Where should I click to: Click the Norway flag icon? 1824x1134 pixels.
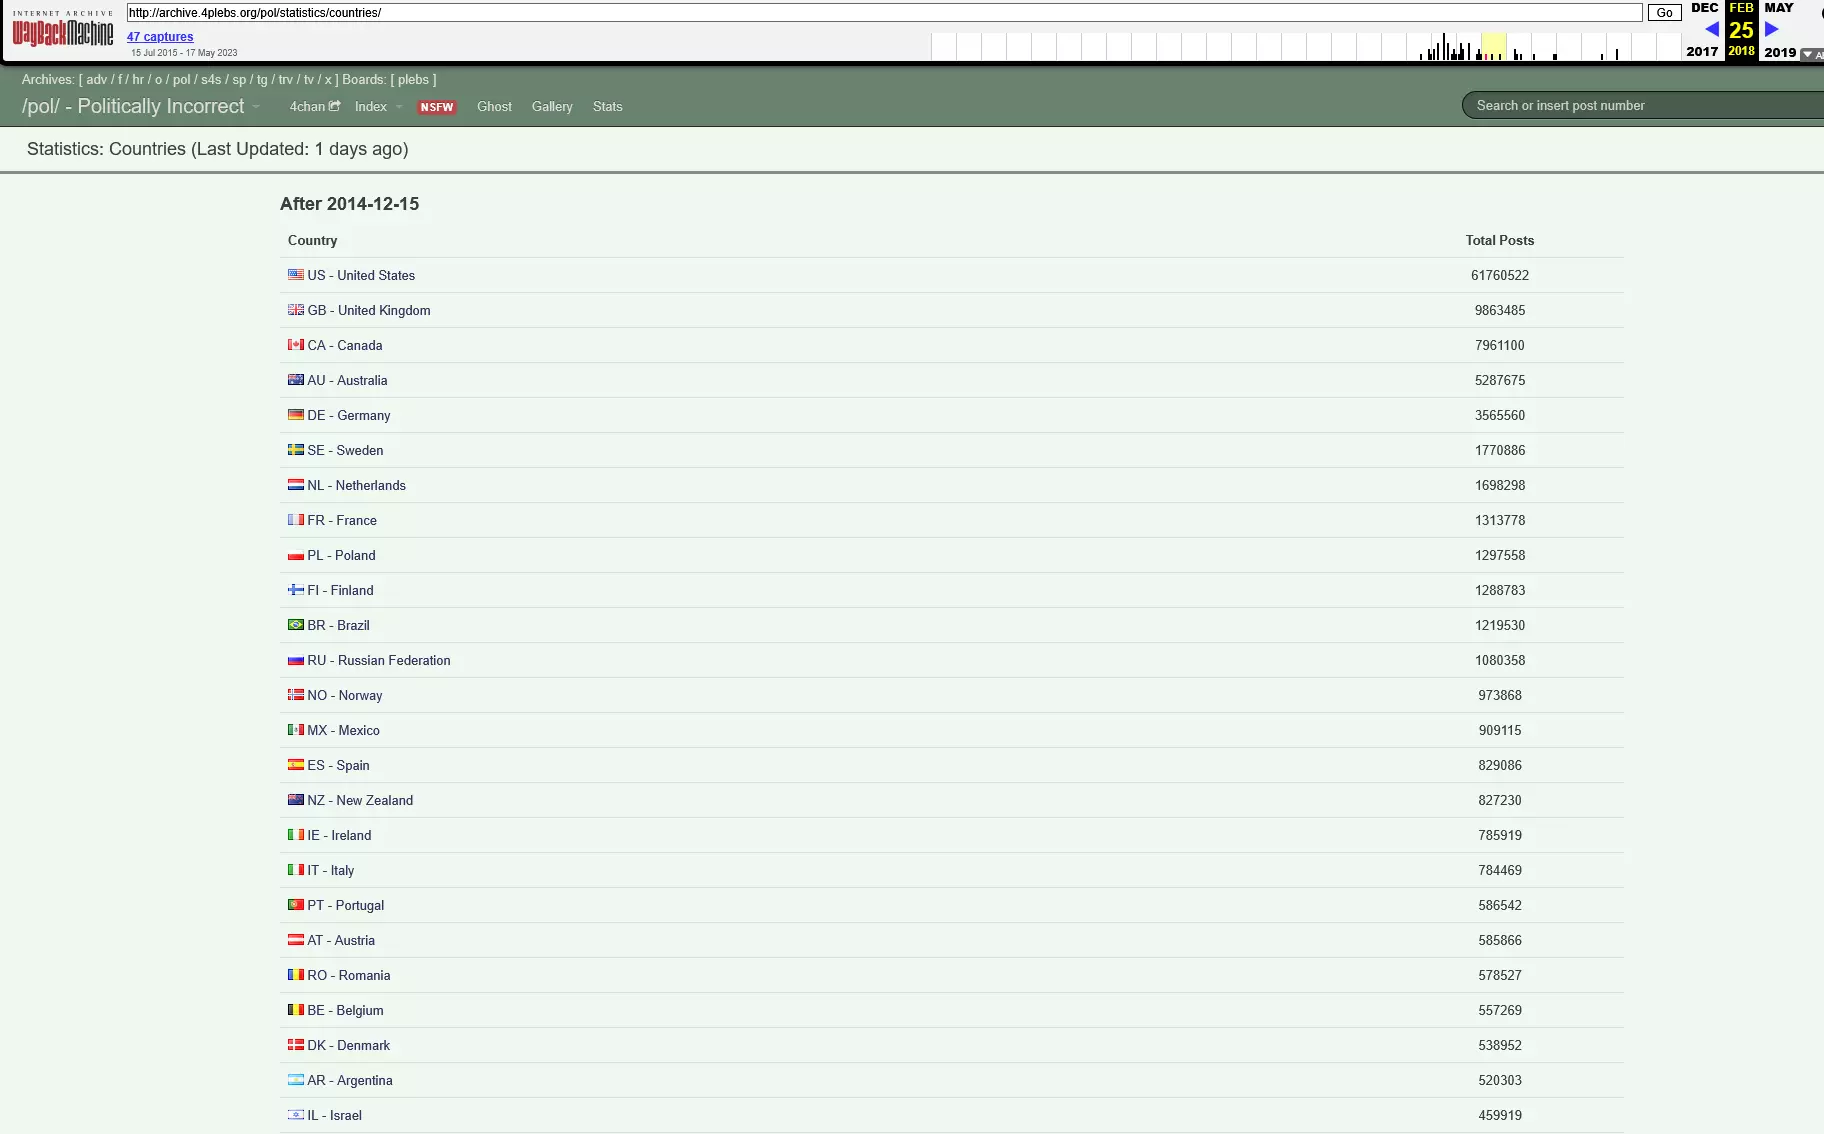pos(296,694)
